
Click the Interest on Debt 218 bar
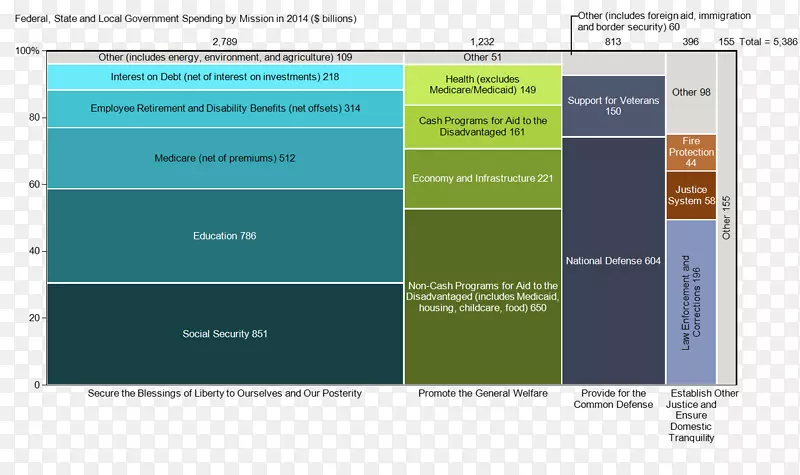[225, 77]
